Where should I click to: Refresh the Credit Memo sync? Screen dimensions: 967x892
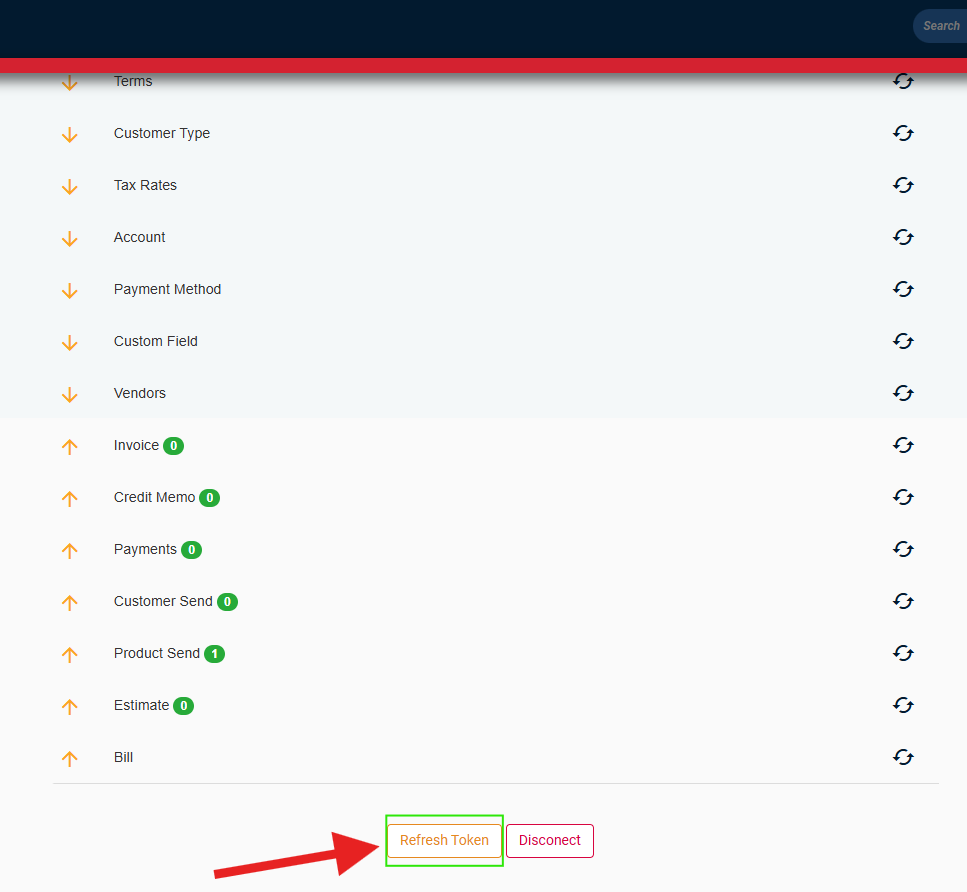(x=903, y=497)
